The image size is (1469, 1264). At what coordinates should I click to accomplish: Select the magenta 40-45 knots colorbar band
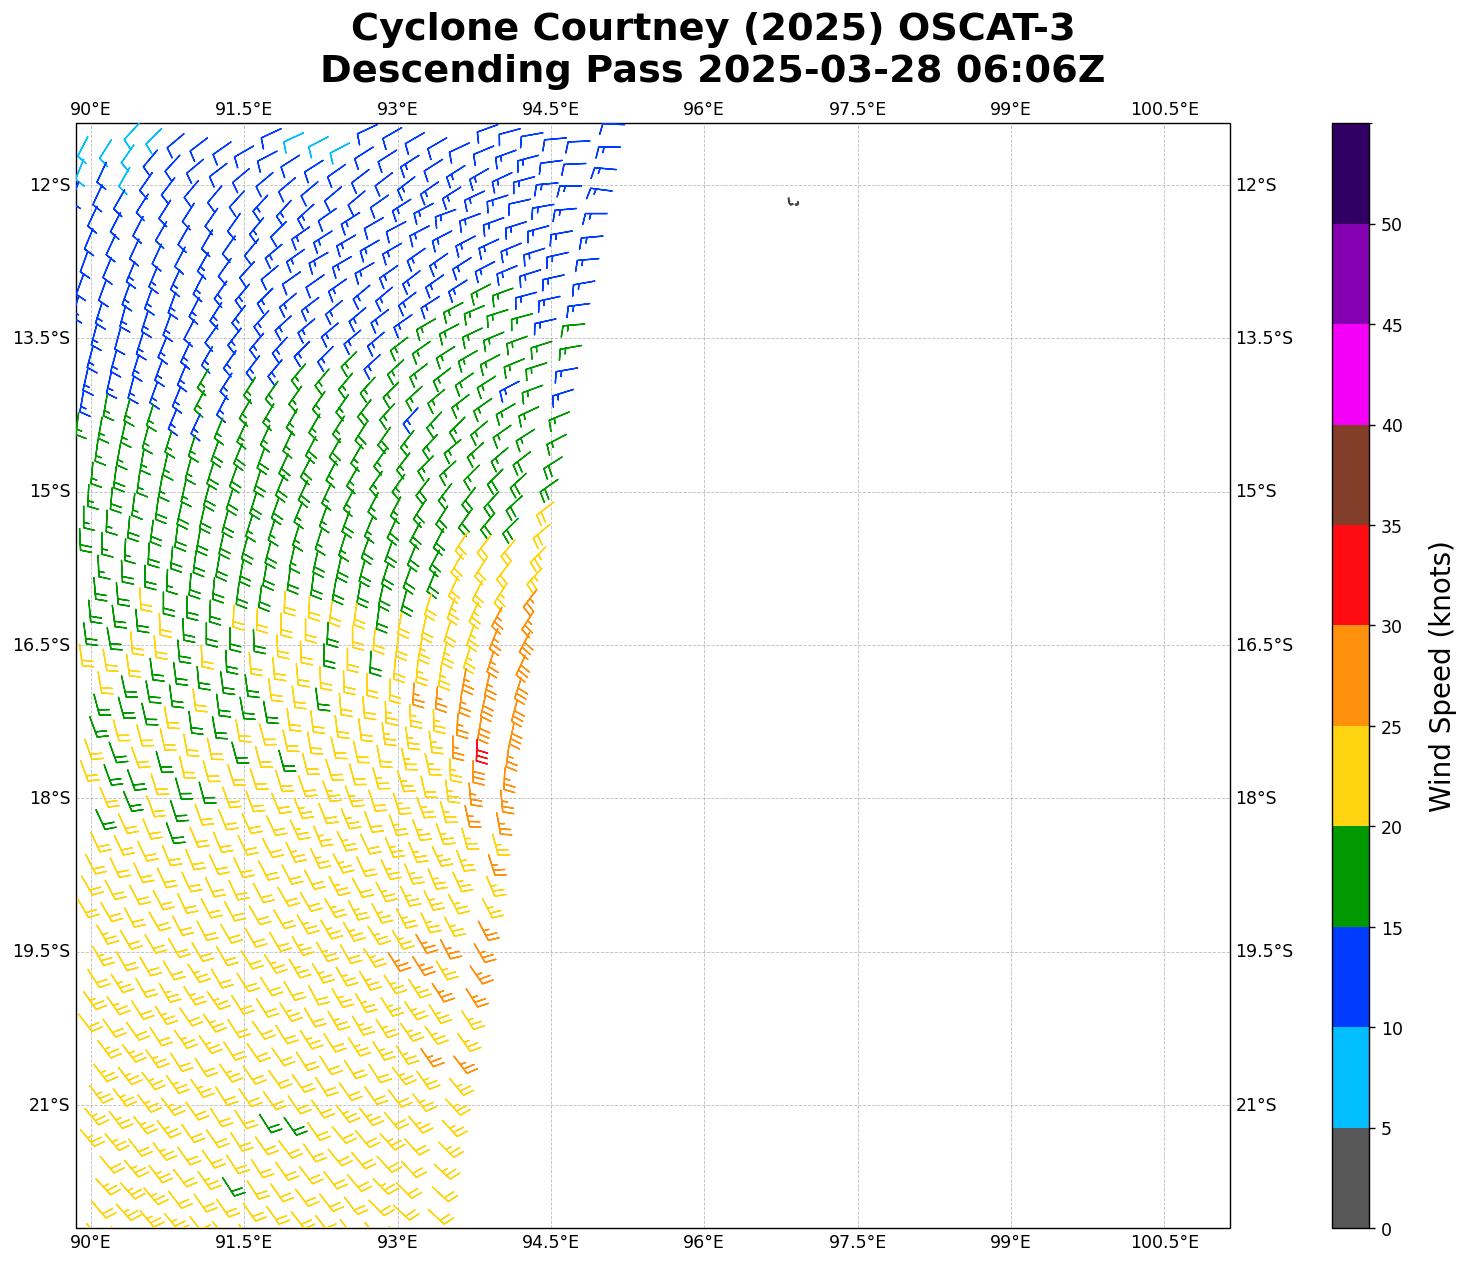(1350, 374)
